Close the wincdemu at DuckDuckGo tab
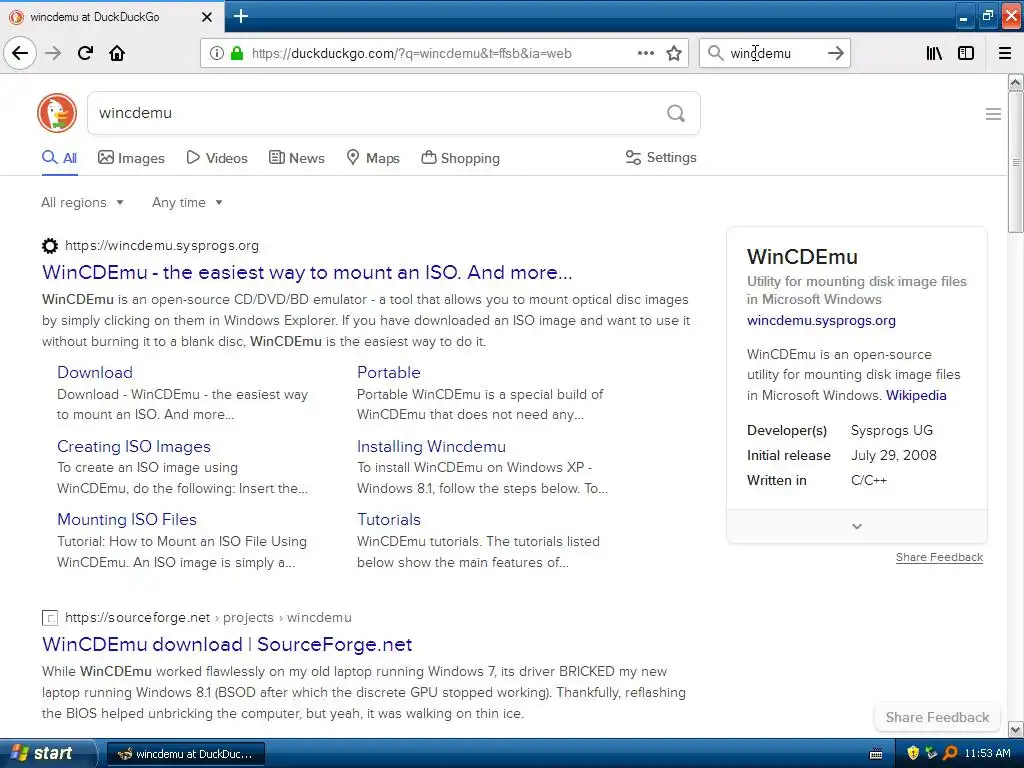This screenshot has width=1024, height=768. pos(206,17)
